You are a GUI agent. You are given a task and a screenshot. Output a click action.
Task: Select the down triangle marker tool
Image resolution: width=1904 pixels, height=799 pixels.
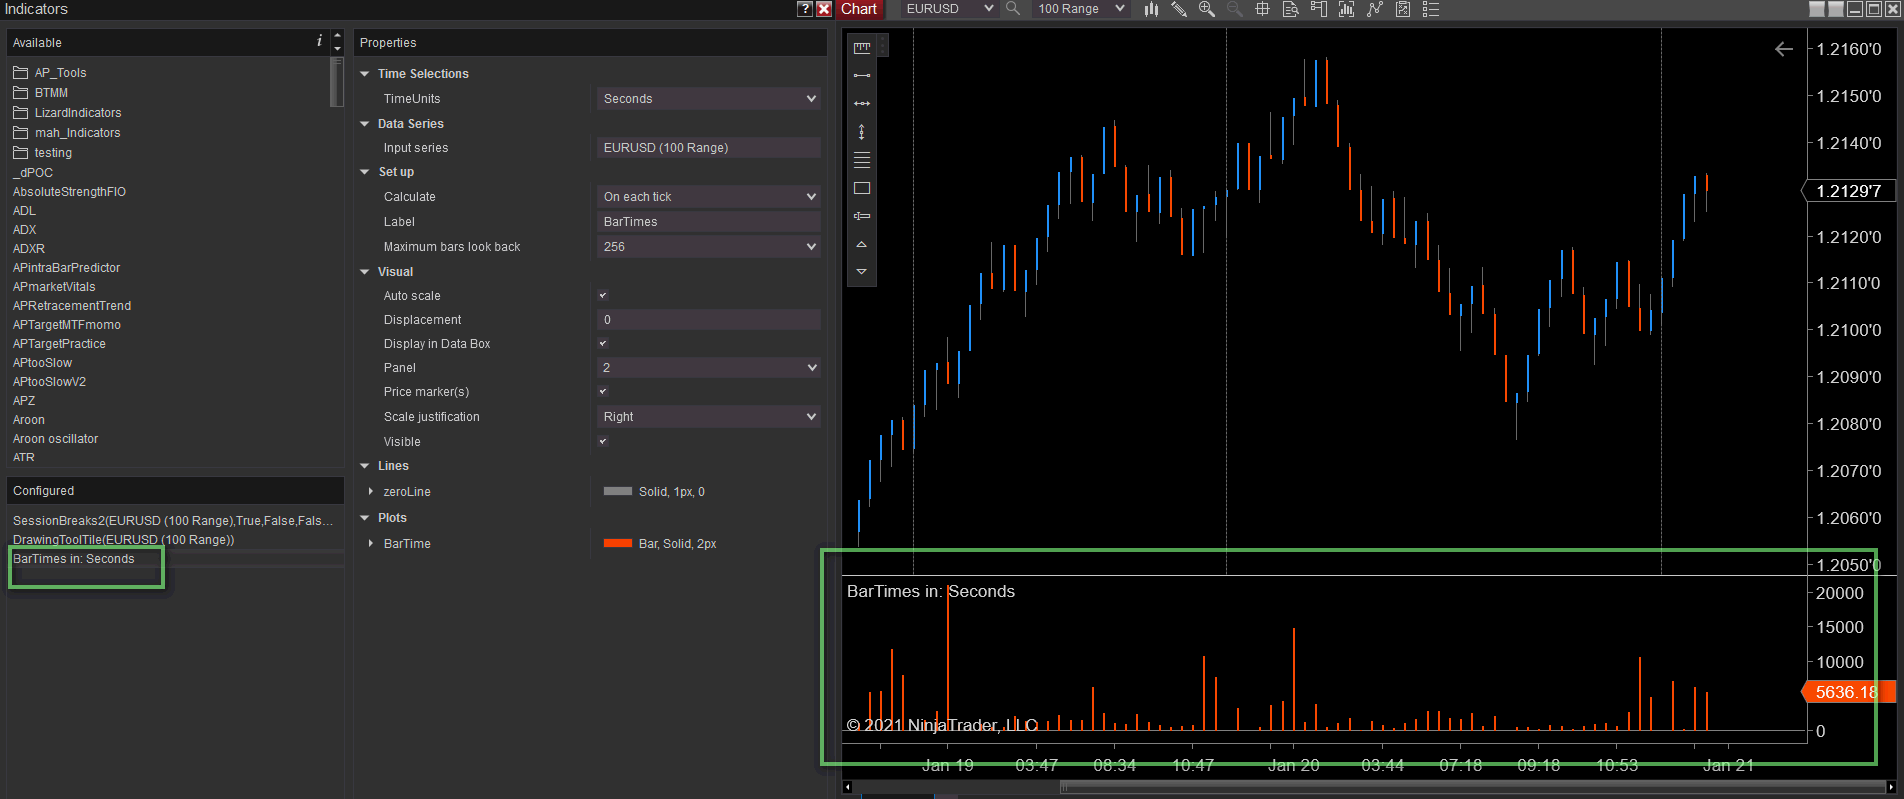point(862,272)
